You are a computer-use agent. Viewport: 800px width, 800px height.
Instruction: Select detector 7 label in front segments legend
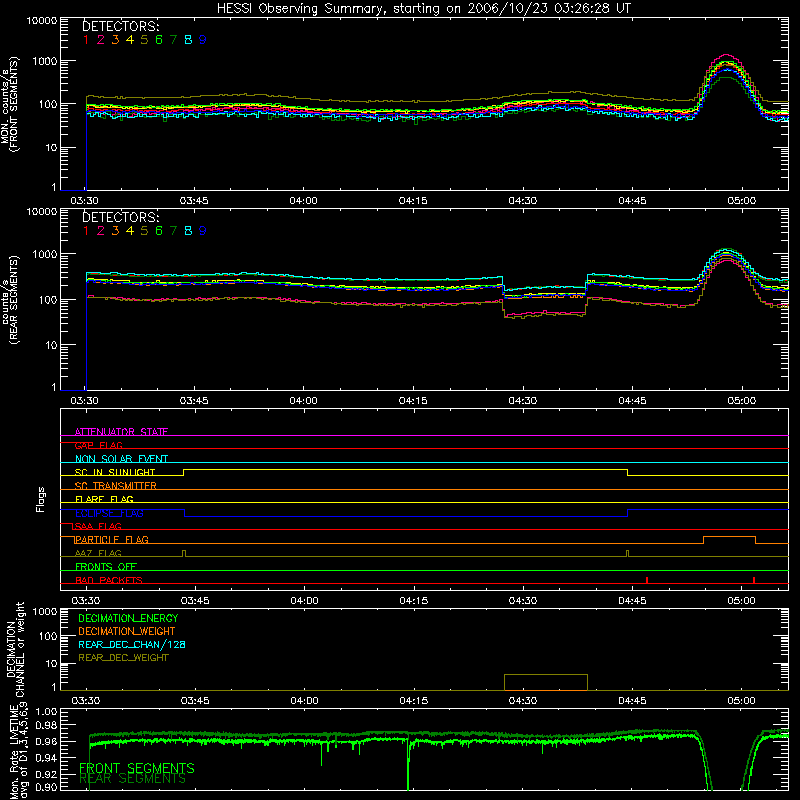click(x=173, y=40)
